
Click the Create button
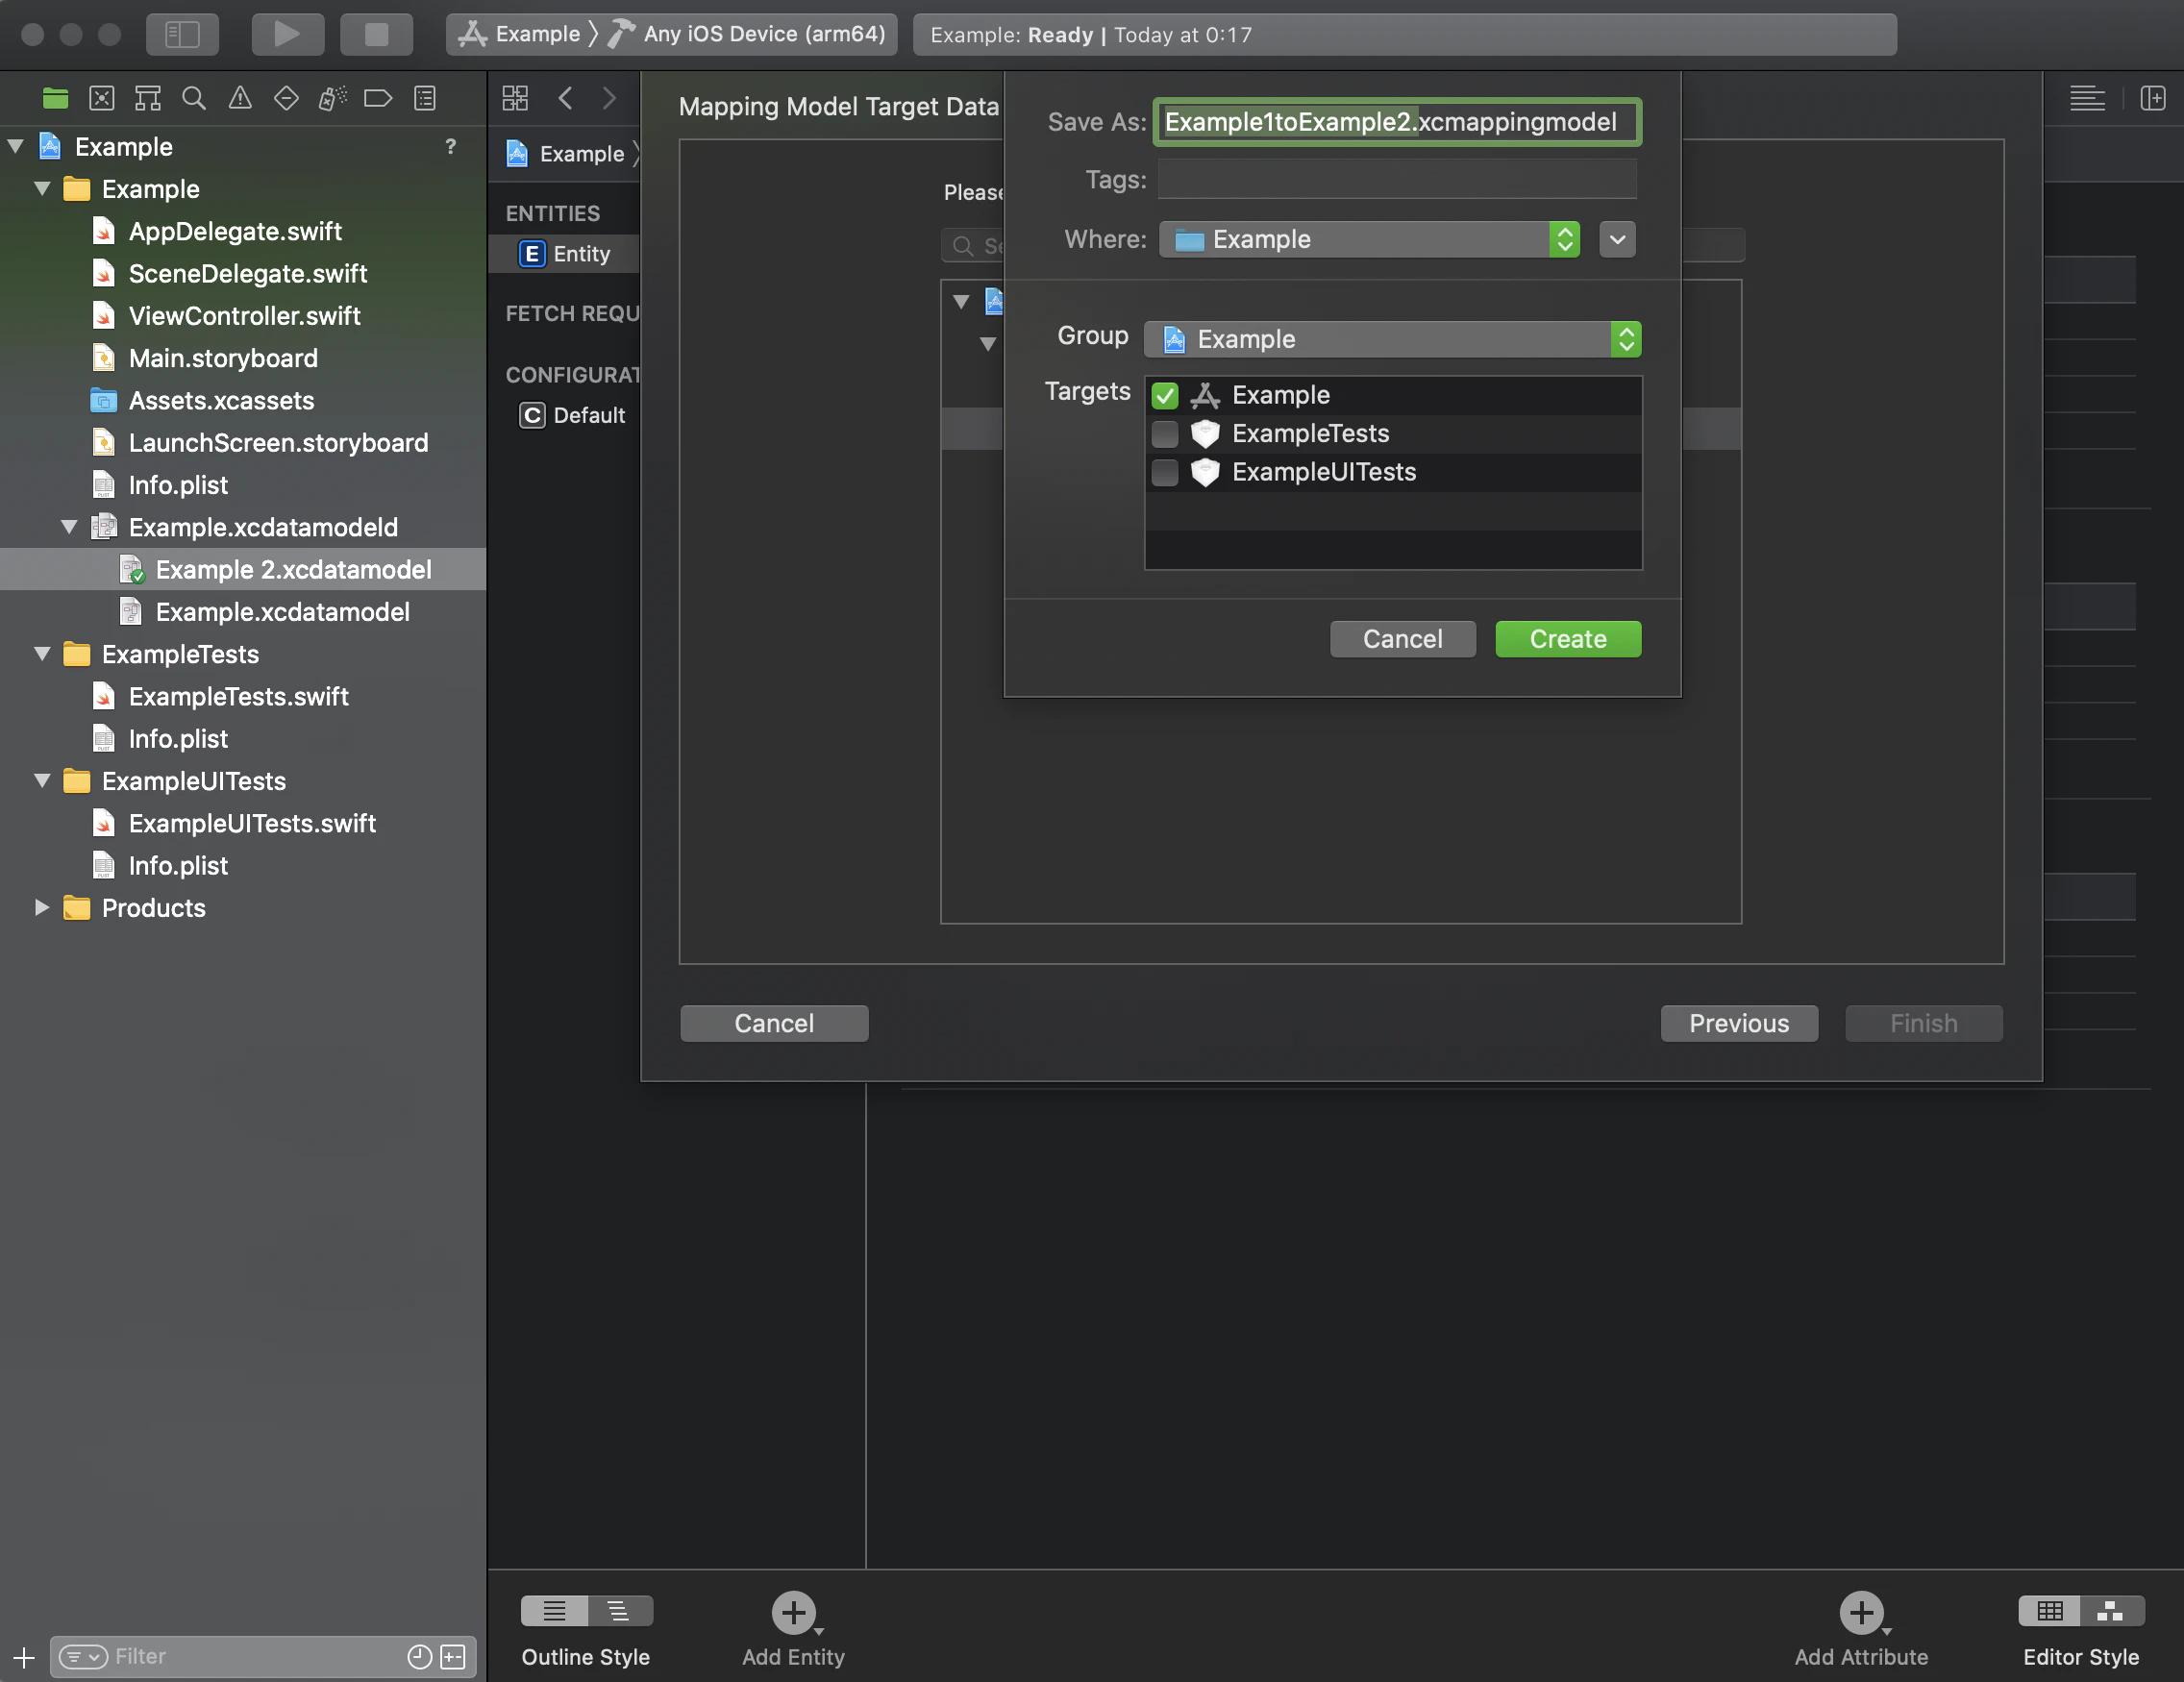tap(1567, 640)
